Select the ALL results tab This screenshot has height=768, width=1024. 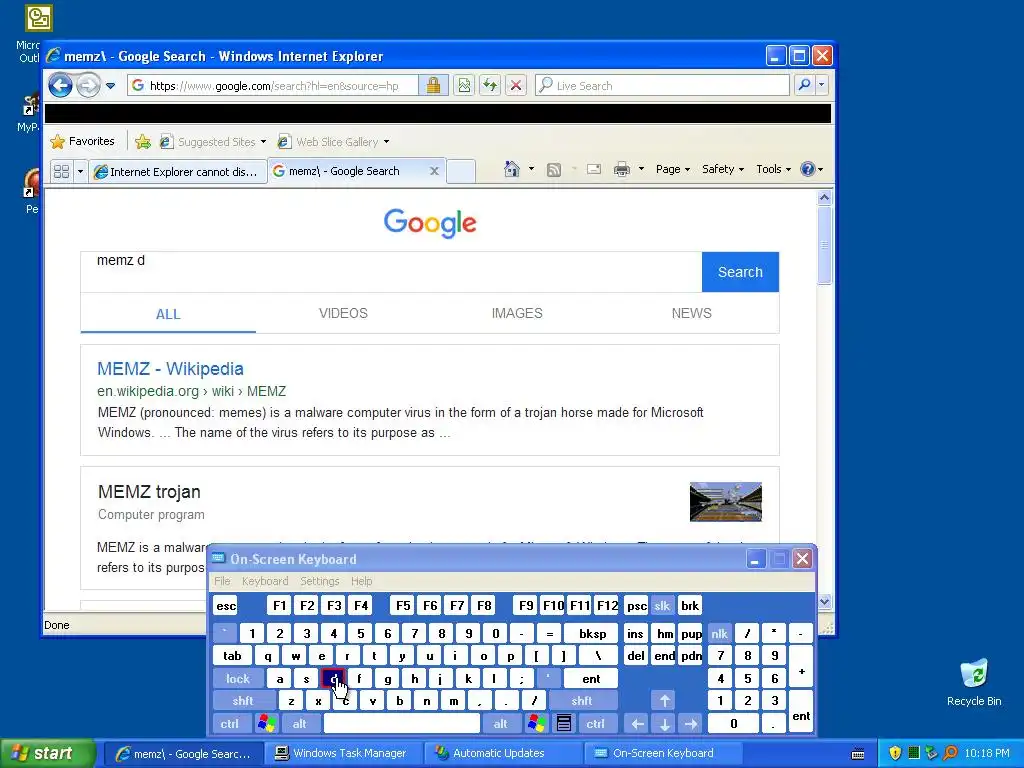coord(168,314)
